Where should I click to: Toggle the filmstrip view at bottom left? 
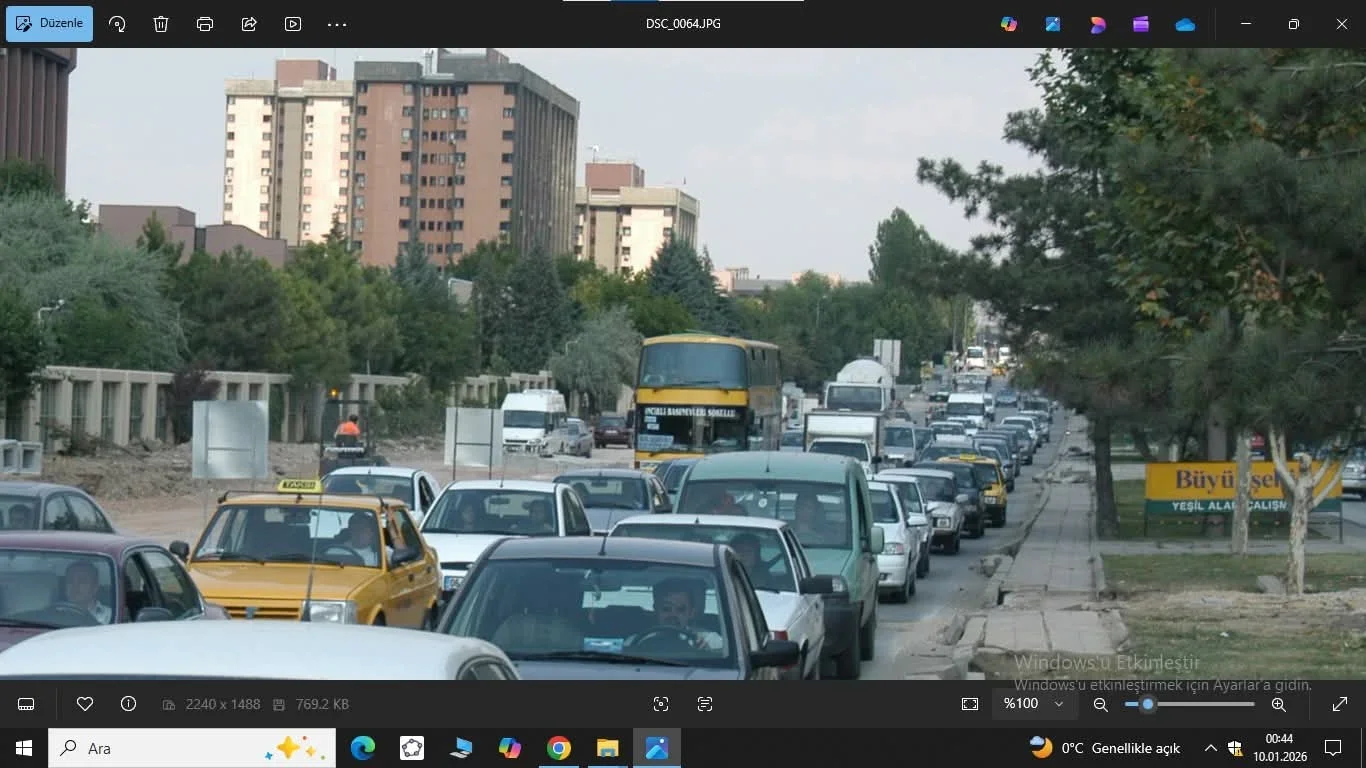[26, 704]
